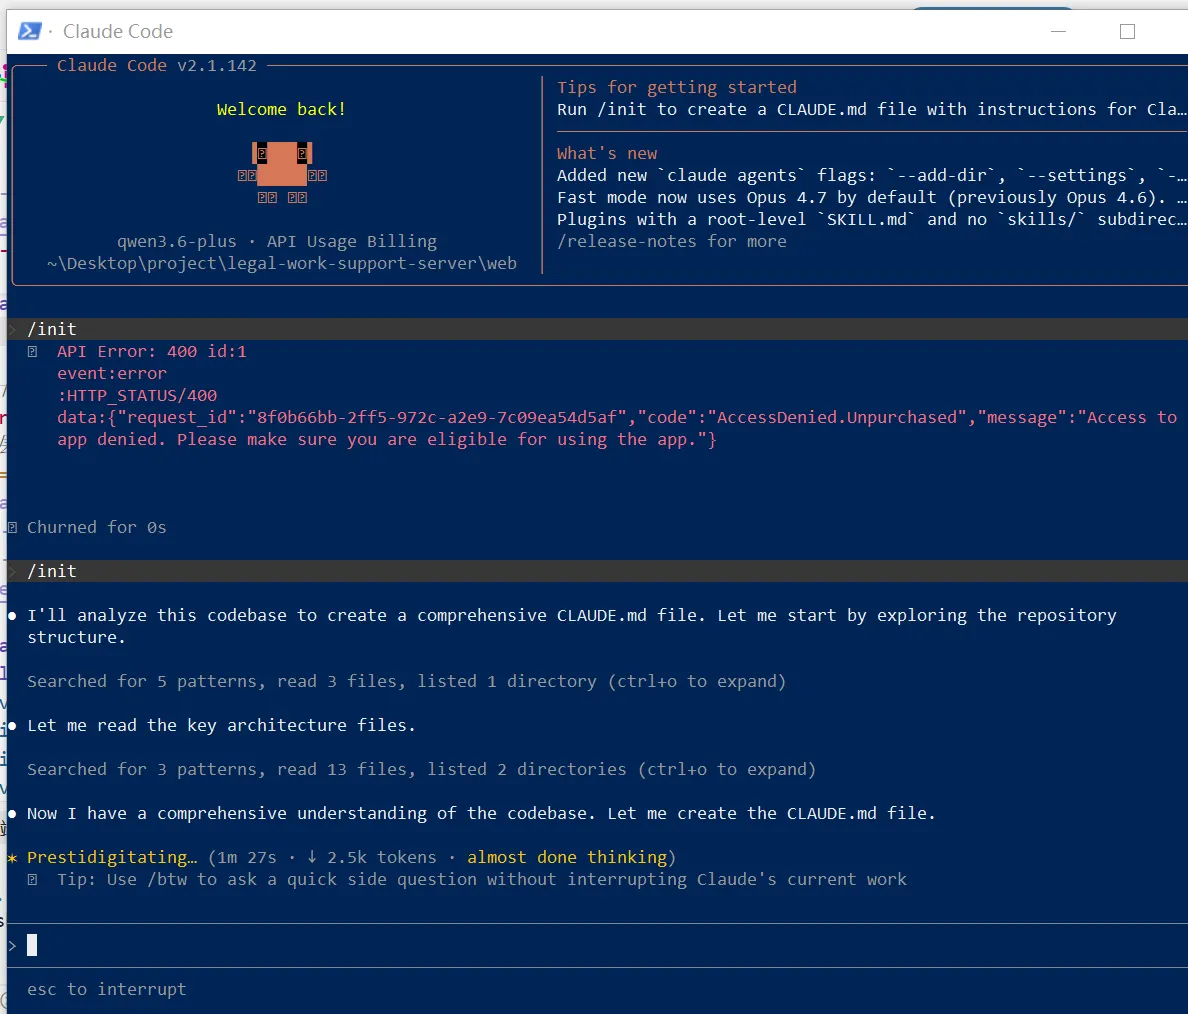Image resolution: width=1188 pixels, height=1014 pixels.
Task: Click the "What's new" heading
Action: click(607, 153)
